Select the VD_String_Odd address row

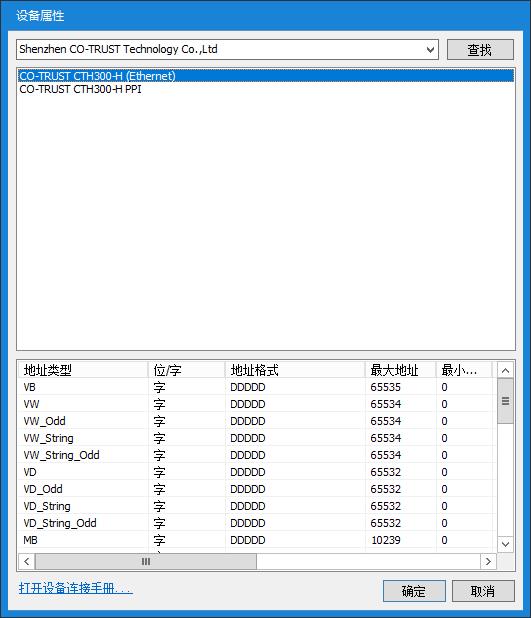(x=256, y=523)
